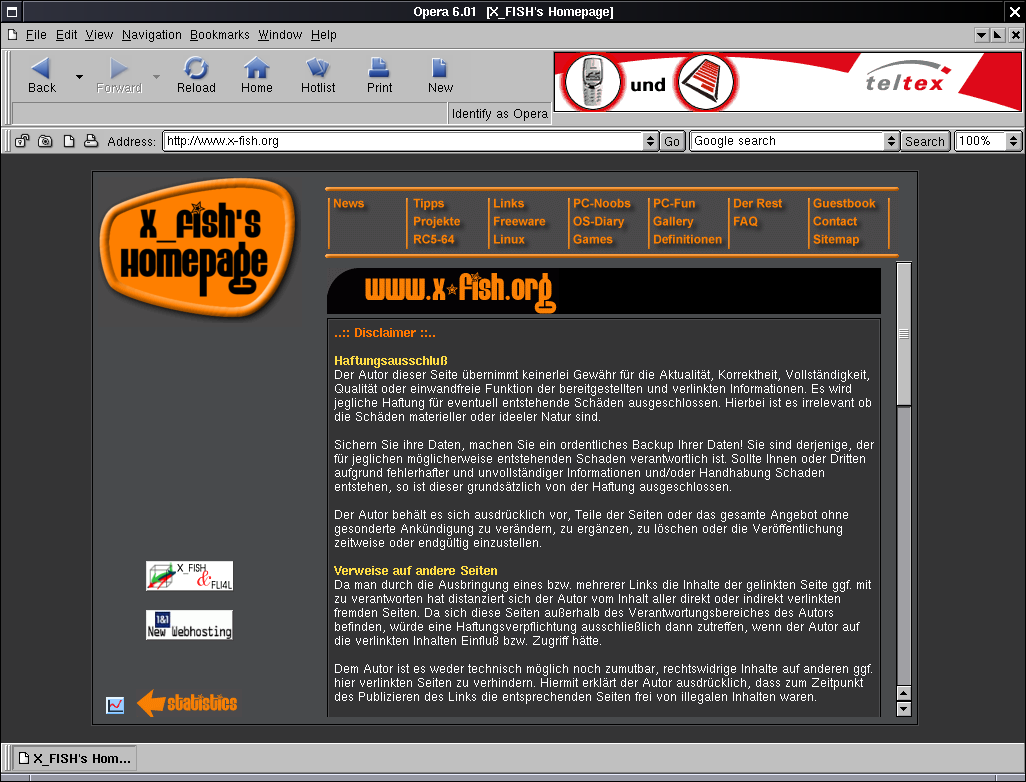This screenshot has height=782, width=1026.
Task: Click the statistics chart icon in sidebar
Action: point(116,705)
